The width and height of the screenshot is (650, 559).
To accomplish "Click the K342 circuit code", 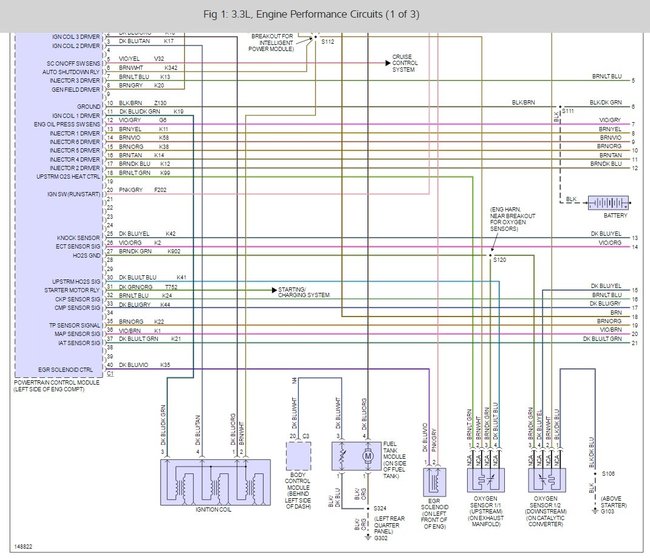I will [171, 68].
